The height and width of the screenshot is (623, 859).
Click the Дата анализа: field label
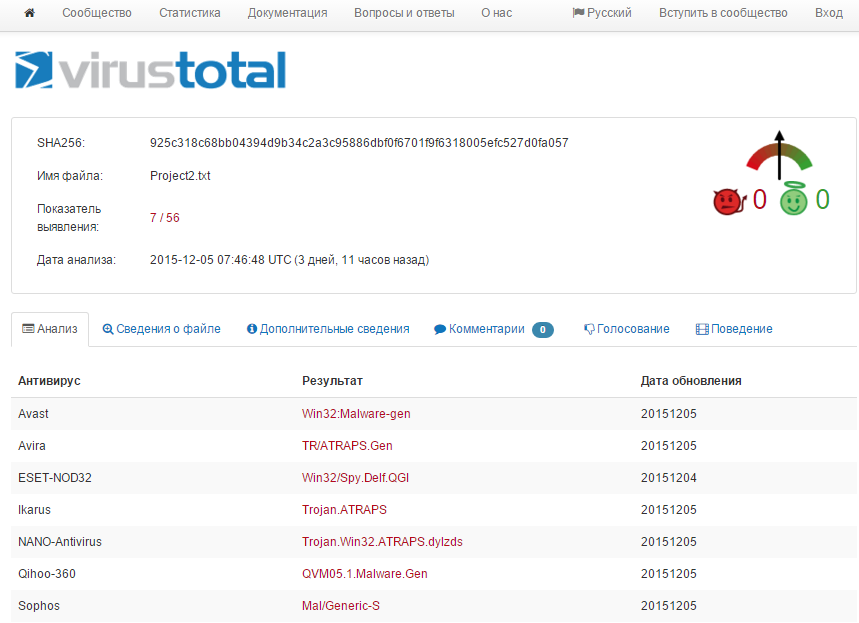click(76, 260)
